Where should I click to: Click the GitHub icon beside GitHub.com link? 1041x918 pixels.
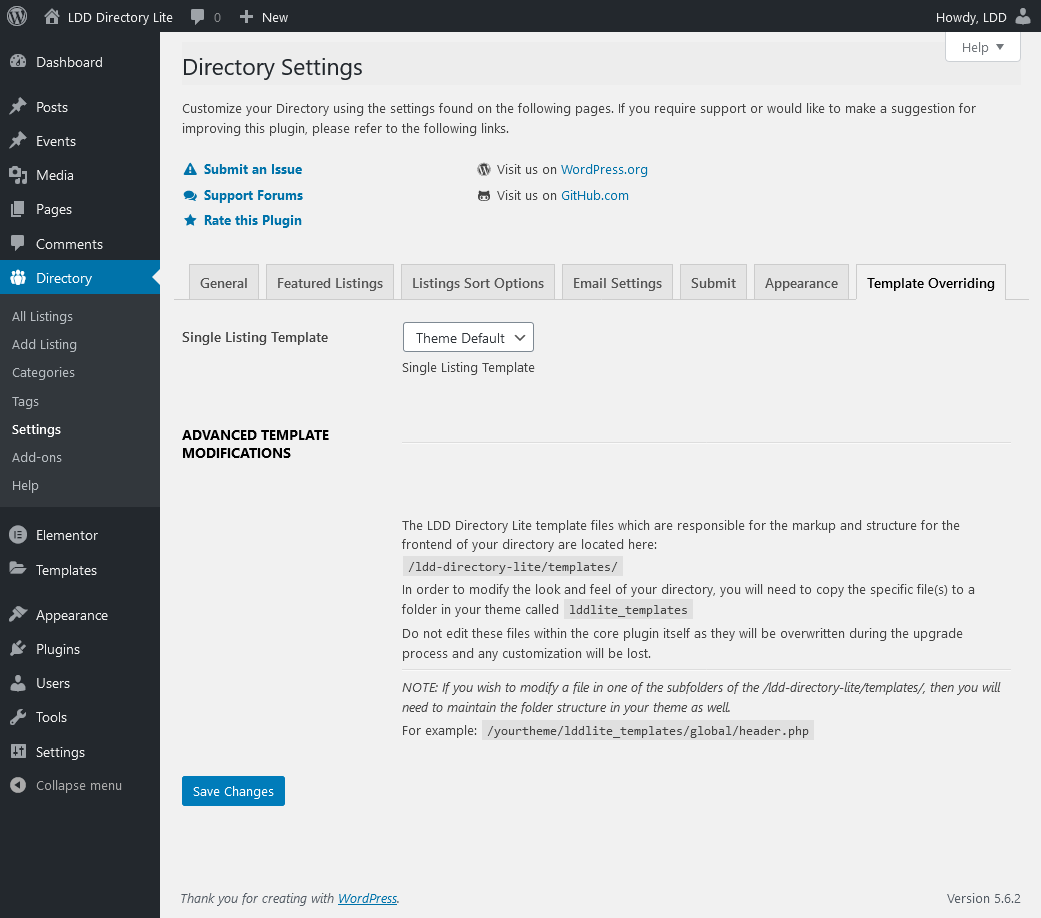(x=483, y=195)
